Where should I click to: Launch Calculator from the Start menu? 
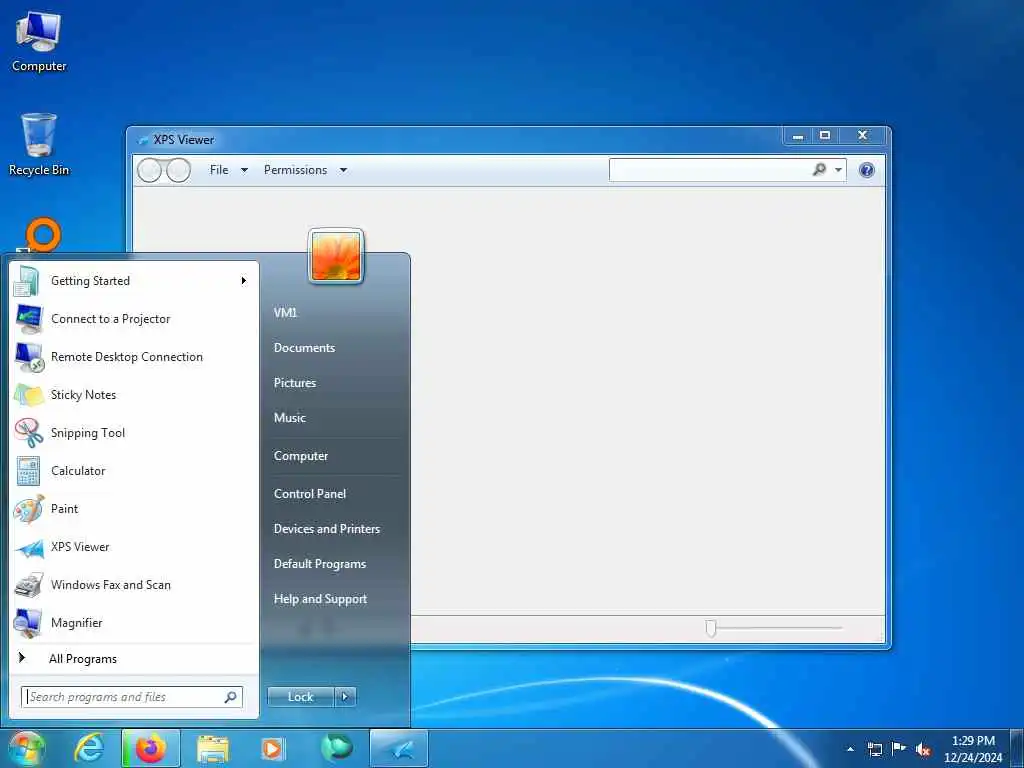click(x=134, y=471)
